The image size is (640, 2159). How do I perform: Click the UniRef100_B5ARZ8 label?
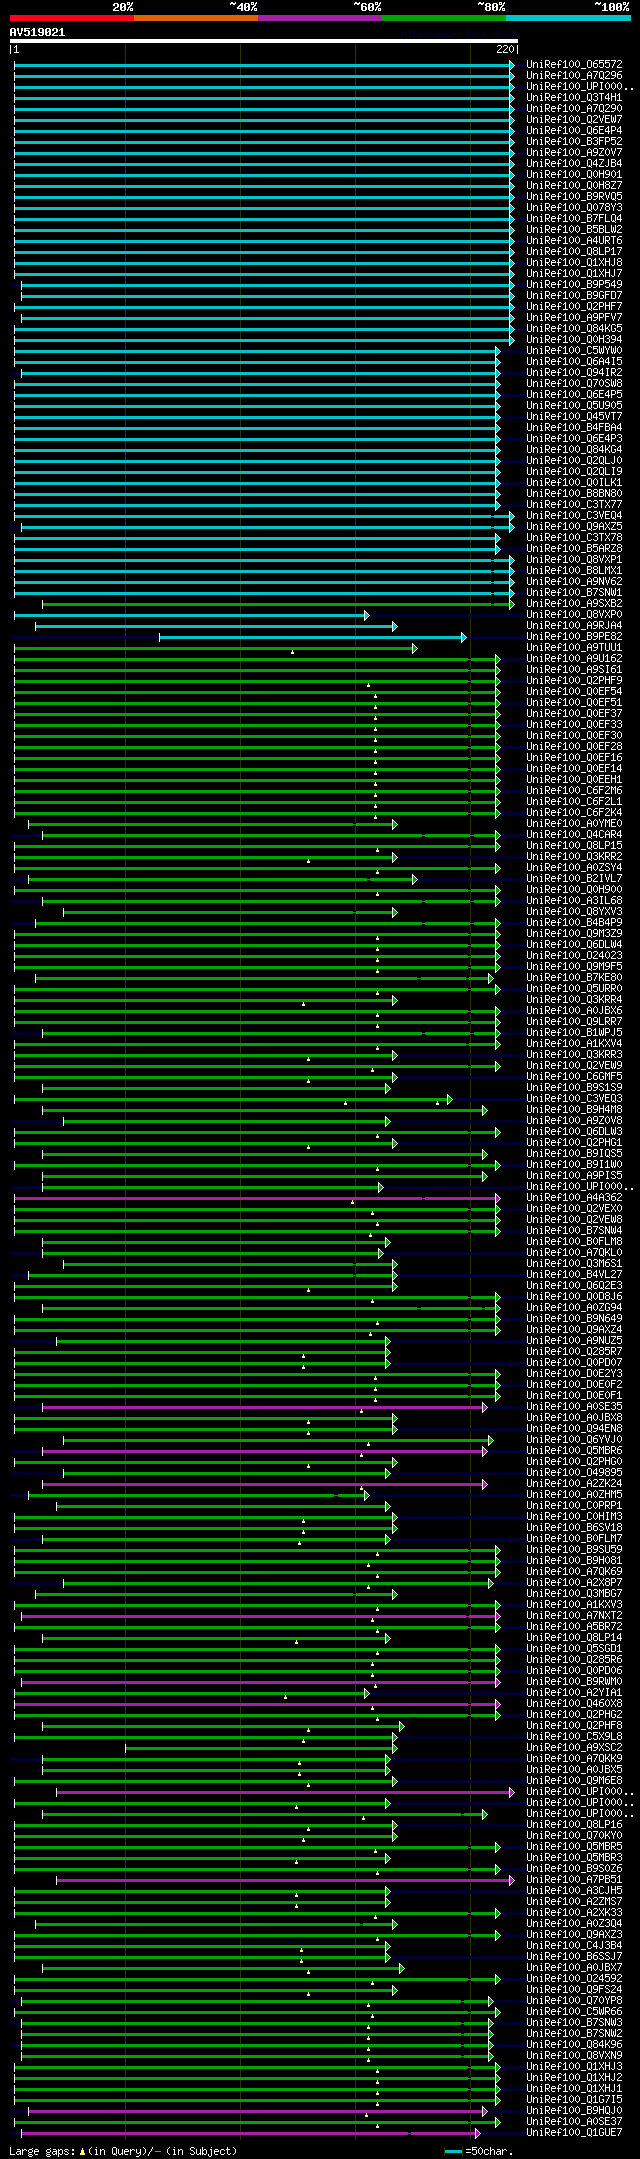[574, 549]
